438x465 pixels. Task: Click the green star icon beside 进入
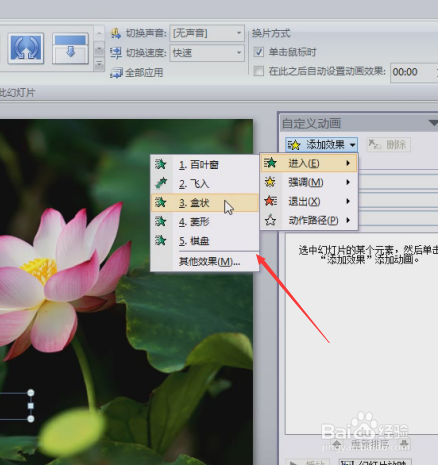(x=270, y=163)
